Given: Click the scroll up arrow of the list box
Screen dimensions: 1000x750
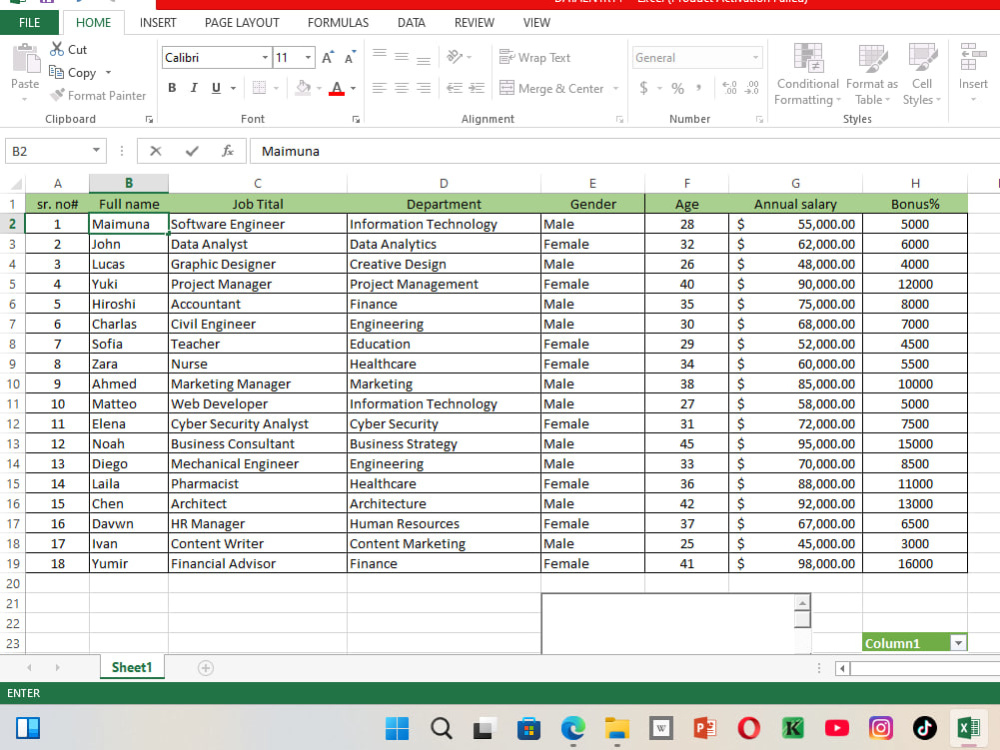Looking at the screenshot, I should pyautogui.click(x=802, y=603).
